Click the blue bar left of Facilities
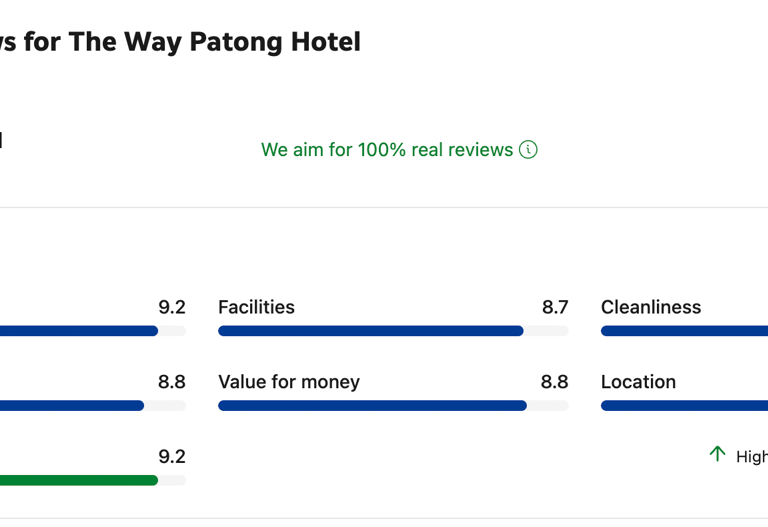Screen dimensions: 768x527 [x=78, y=331]
